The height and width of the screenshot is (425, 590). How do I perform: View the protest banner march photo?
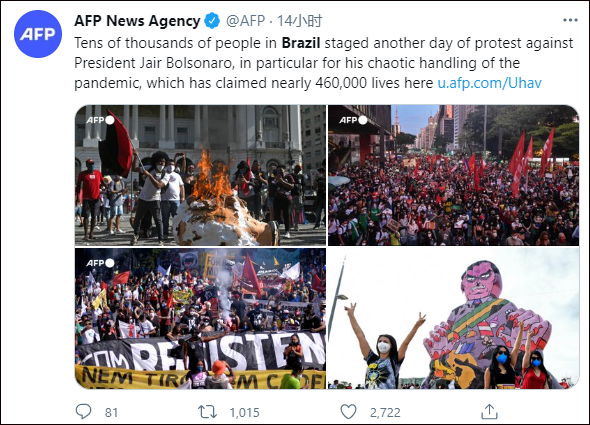(x=200, y=318)
